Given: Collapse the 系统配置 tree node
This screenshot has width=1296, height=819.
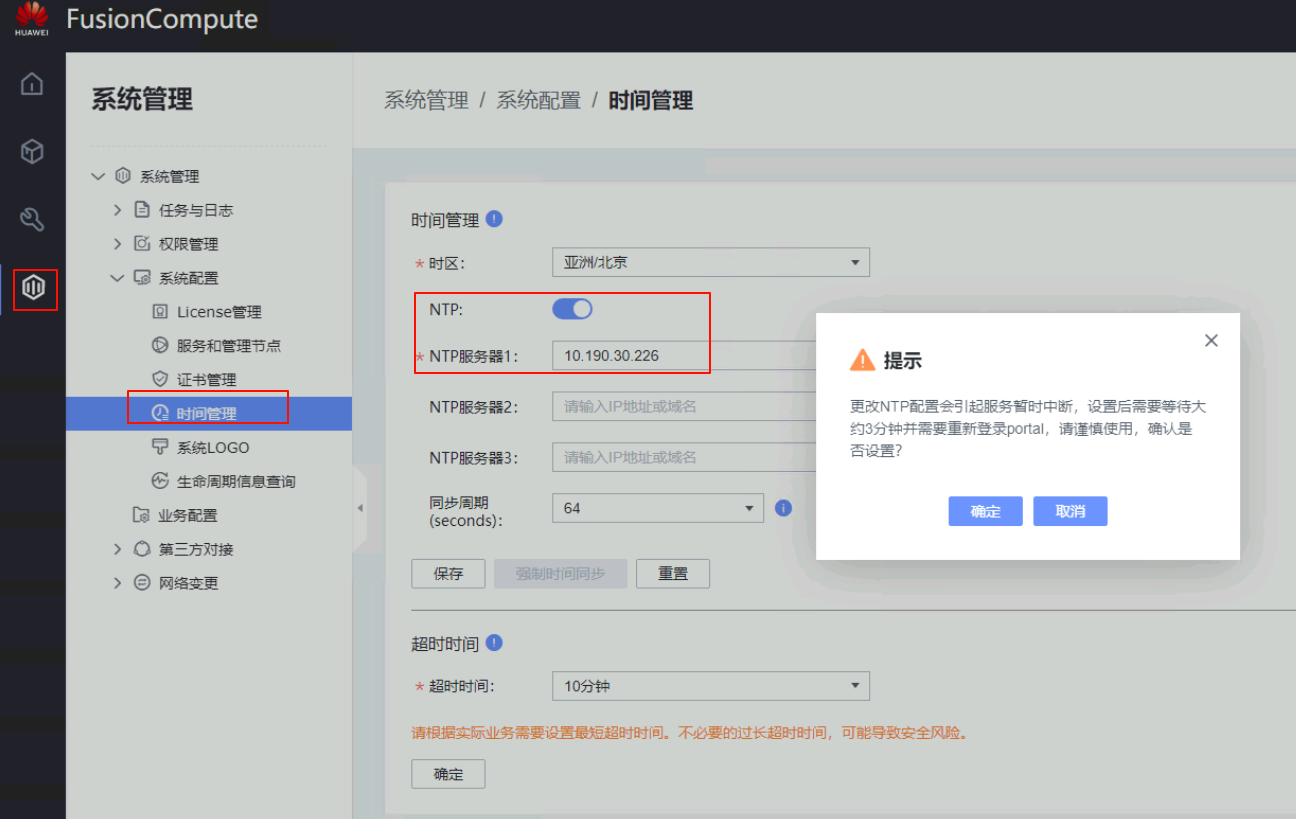Looking at the screenshot, I should pyautogui.click(x=118, y=278).
